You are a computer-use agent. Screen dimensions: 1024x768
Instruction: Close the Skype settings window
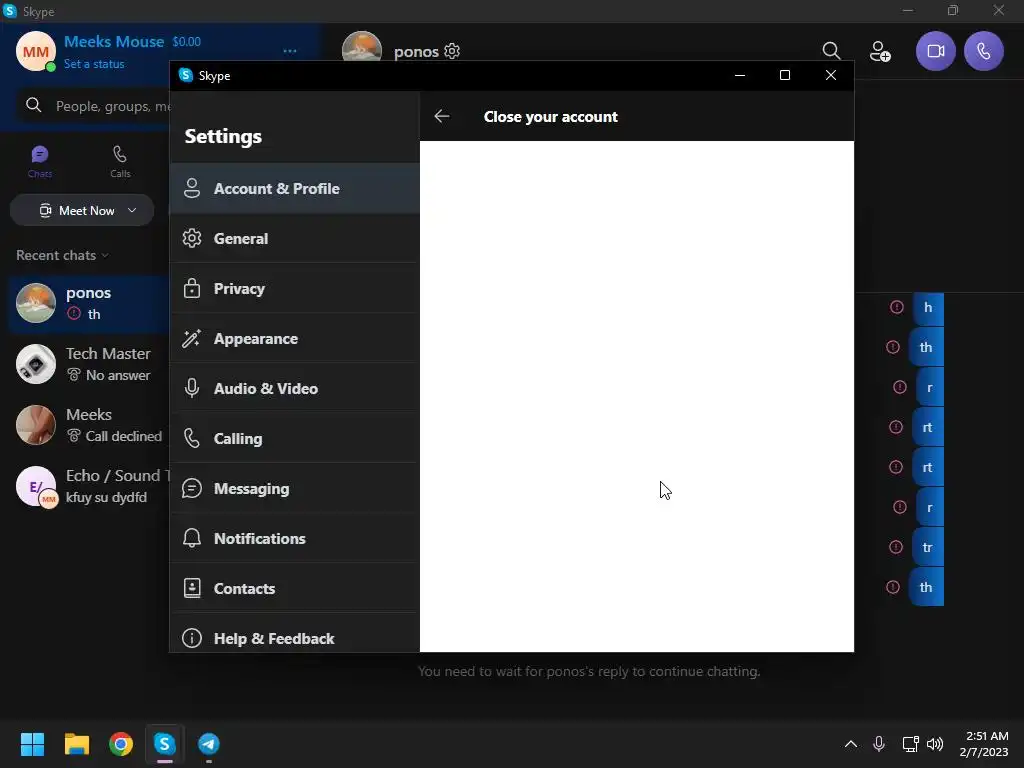pyautogui.click(x=831, y=75)
